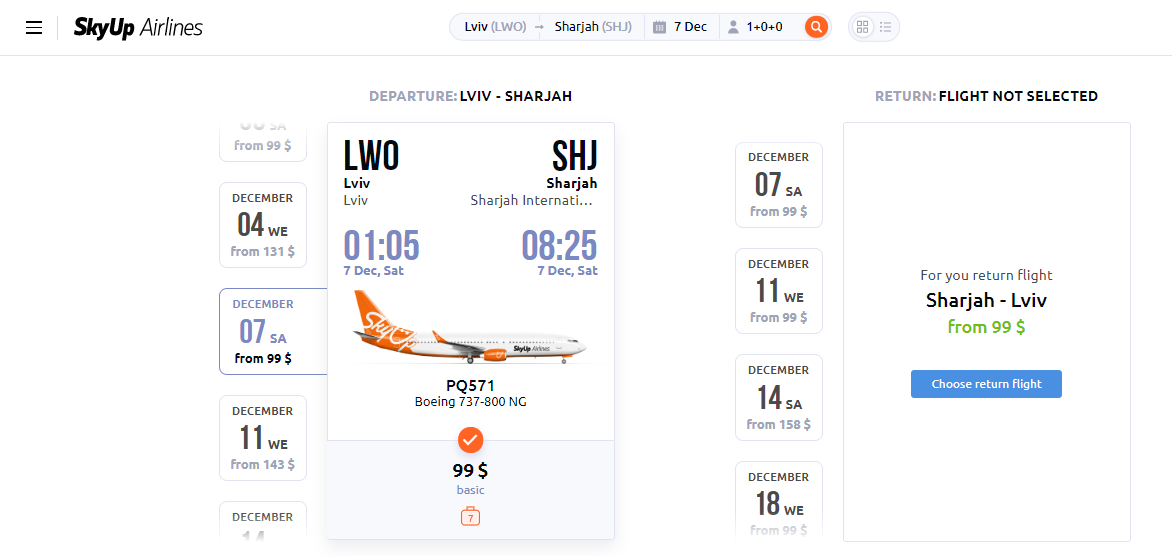This screenshot has height=556, width=1172.
Task: Select departure date December 04 WE
Action: [x=262, y=225]
